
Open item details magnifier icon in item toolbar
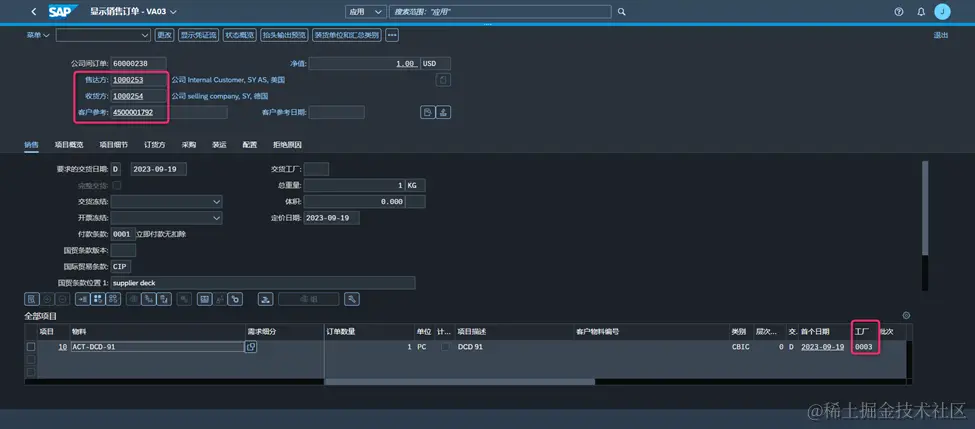pos(32,299)
